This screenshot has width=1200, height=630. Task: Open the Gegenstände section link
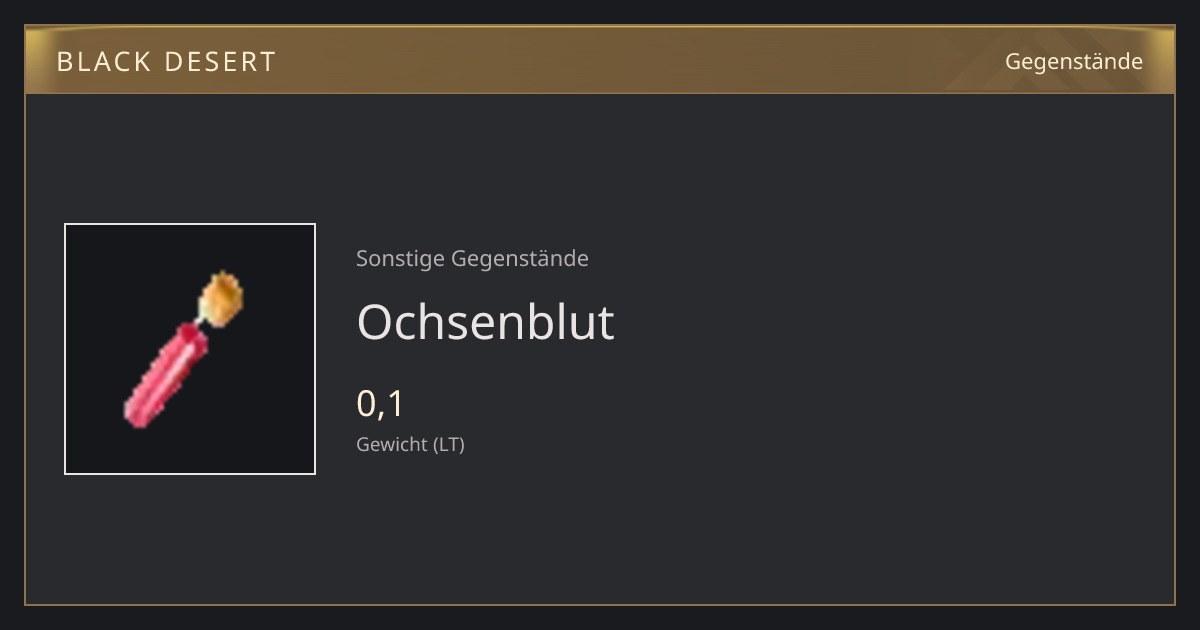point(1074,62)
